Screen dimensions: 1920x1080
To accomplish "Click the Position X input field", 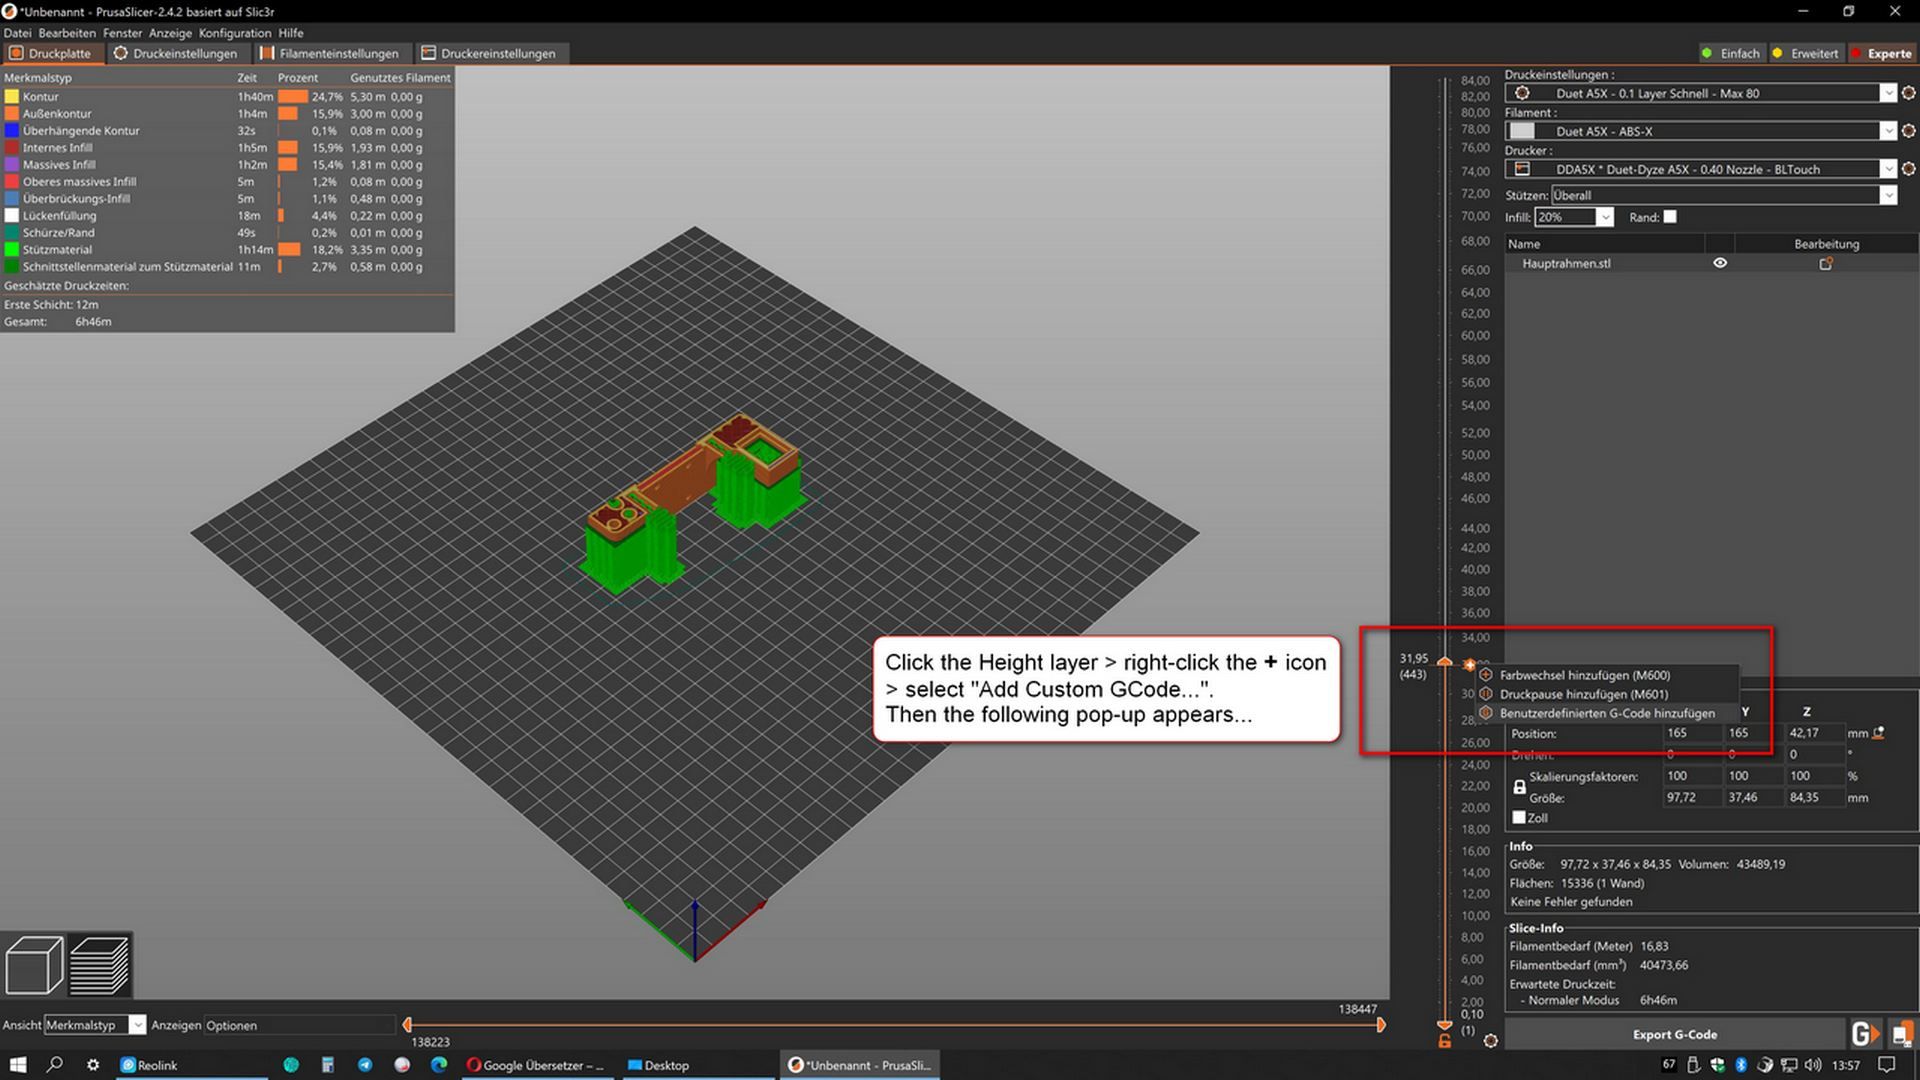I will 1693,733.
